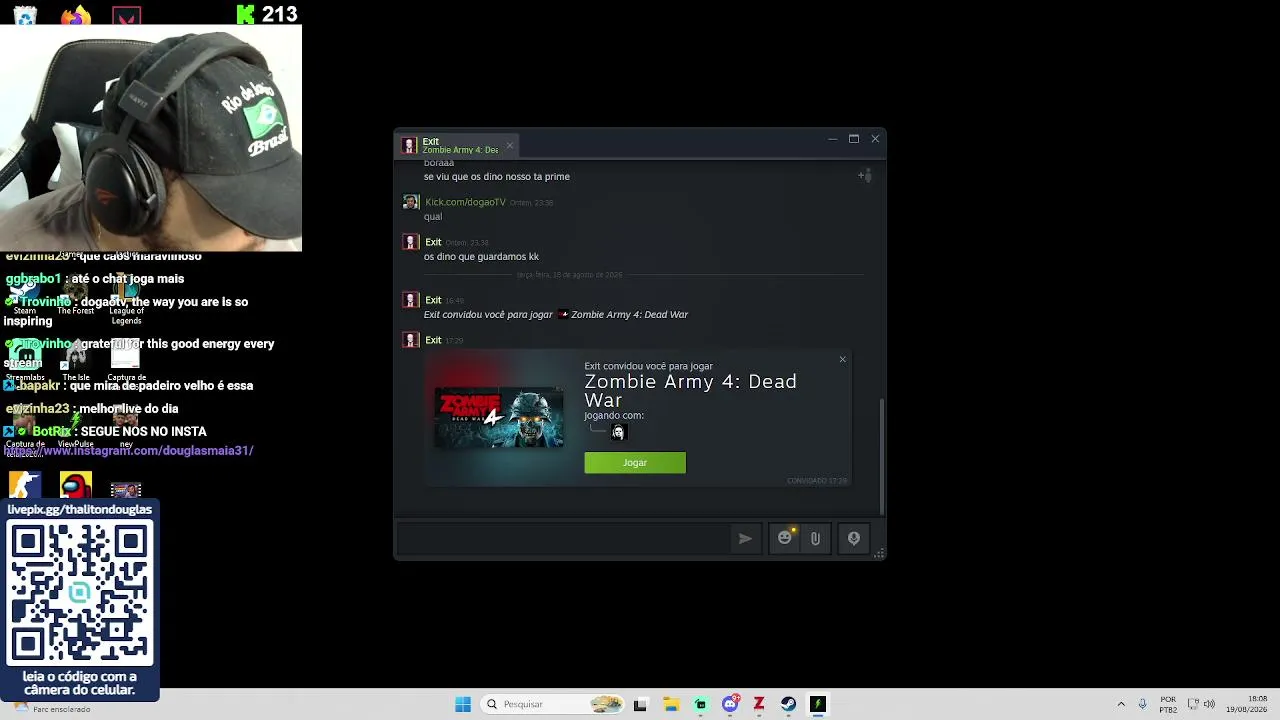The width and height of the screenshot is (1280, 720).
Task: Open the weather widget on the taskbar
Action: point(52,708)
